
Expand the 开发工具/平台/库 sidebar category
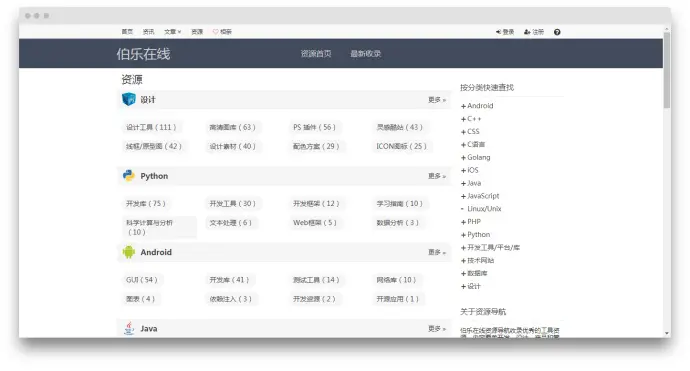(x=490, y=248)
